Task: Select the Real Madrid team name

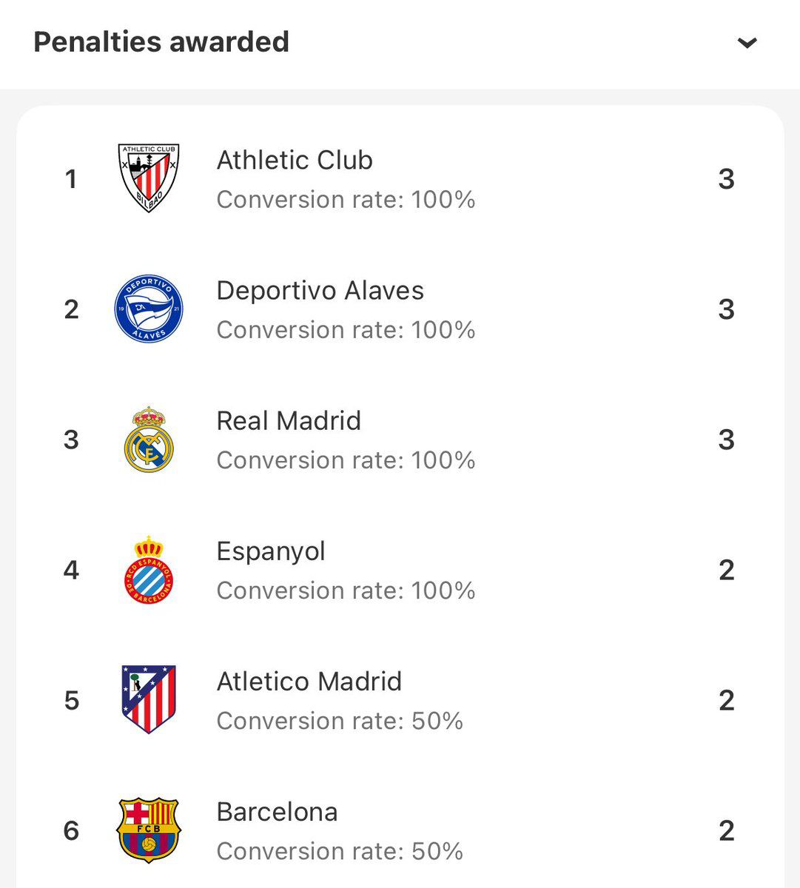Action: 288,421
